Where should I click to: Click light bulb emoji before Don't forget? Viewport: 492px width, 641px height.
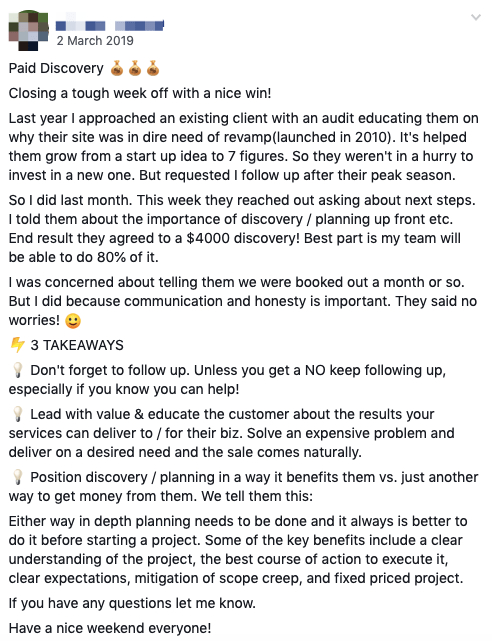coord(18,370)
